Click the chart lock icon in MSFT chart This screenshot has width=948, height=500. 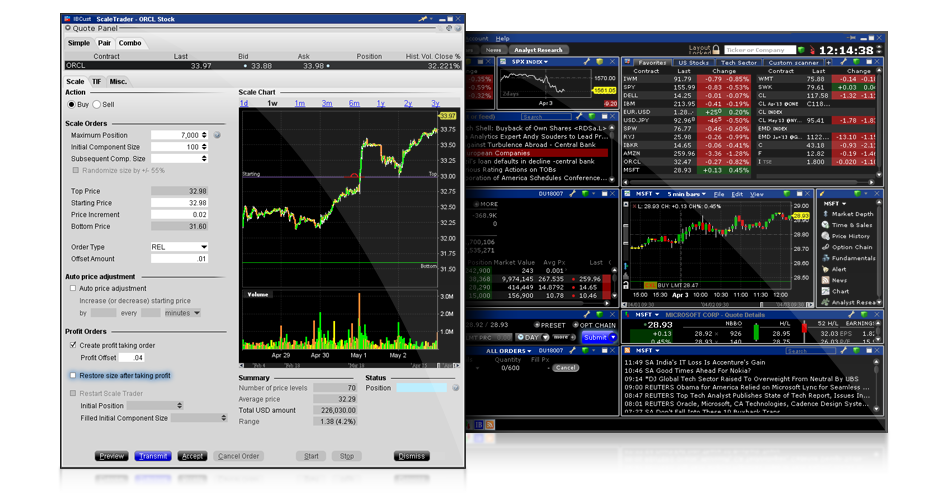tap(626, 285)
